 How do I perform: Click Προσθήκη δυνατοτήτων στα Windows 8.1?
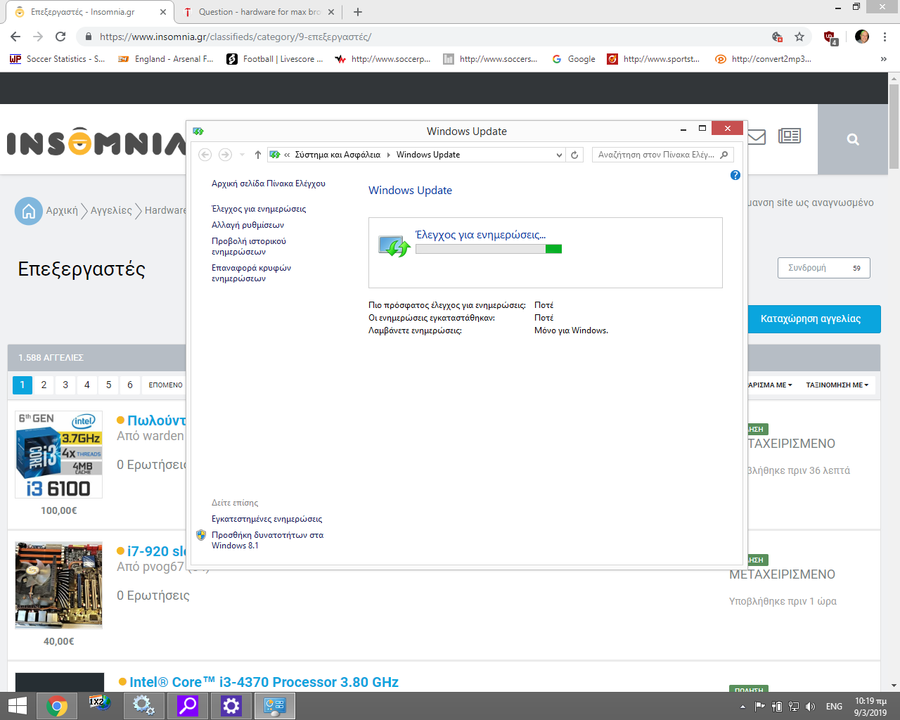click(x=267, y=540)
